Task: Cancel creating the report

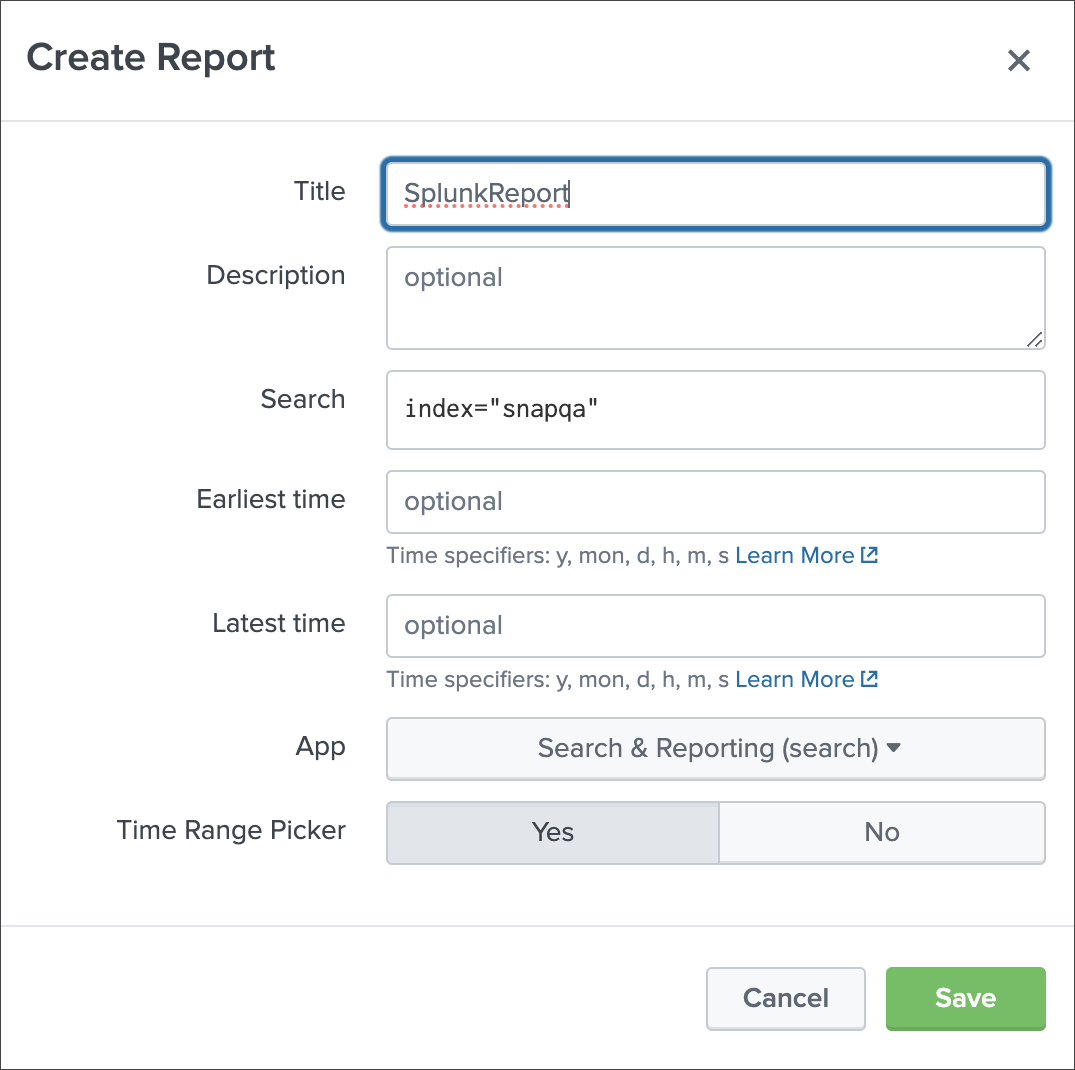Action: click(x=785, y=998)
